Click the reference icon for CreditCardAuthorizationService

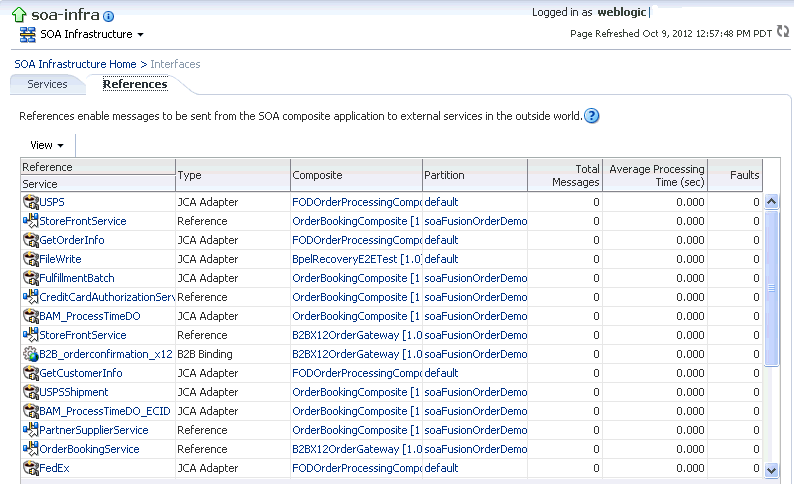[x=30, y=297]
